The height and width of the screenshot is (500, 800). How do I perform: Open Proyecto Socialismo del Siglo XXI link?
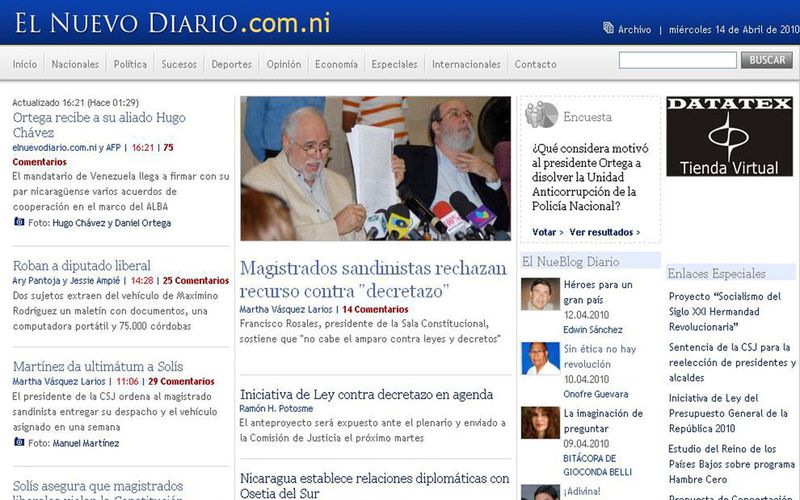tap(724, 311)
